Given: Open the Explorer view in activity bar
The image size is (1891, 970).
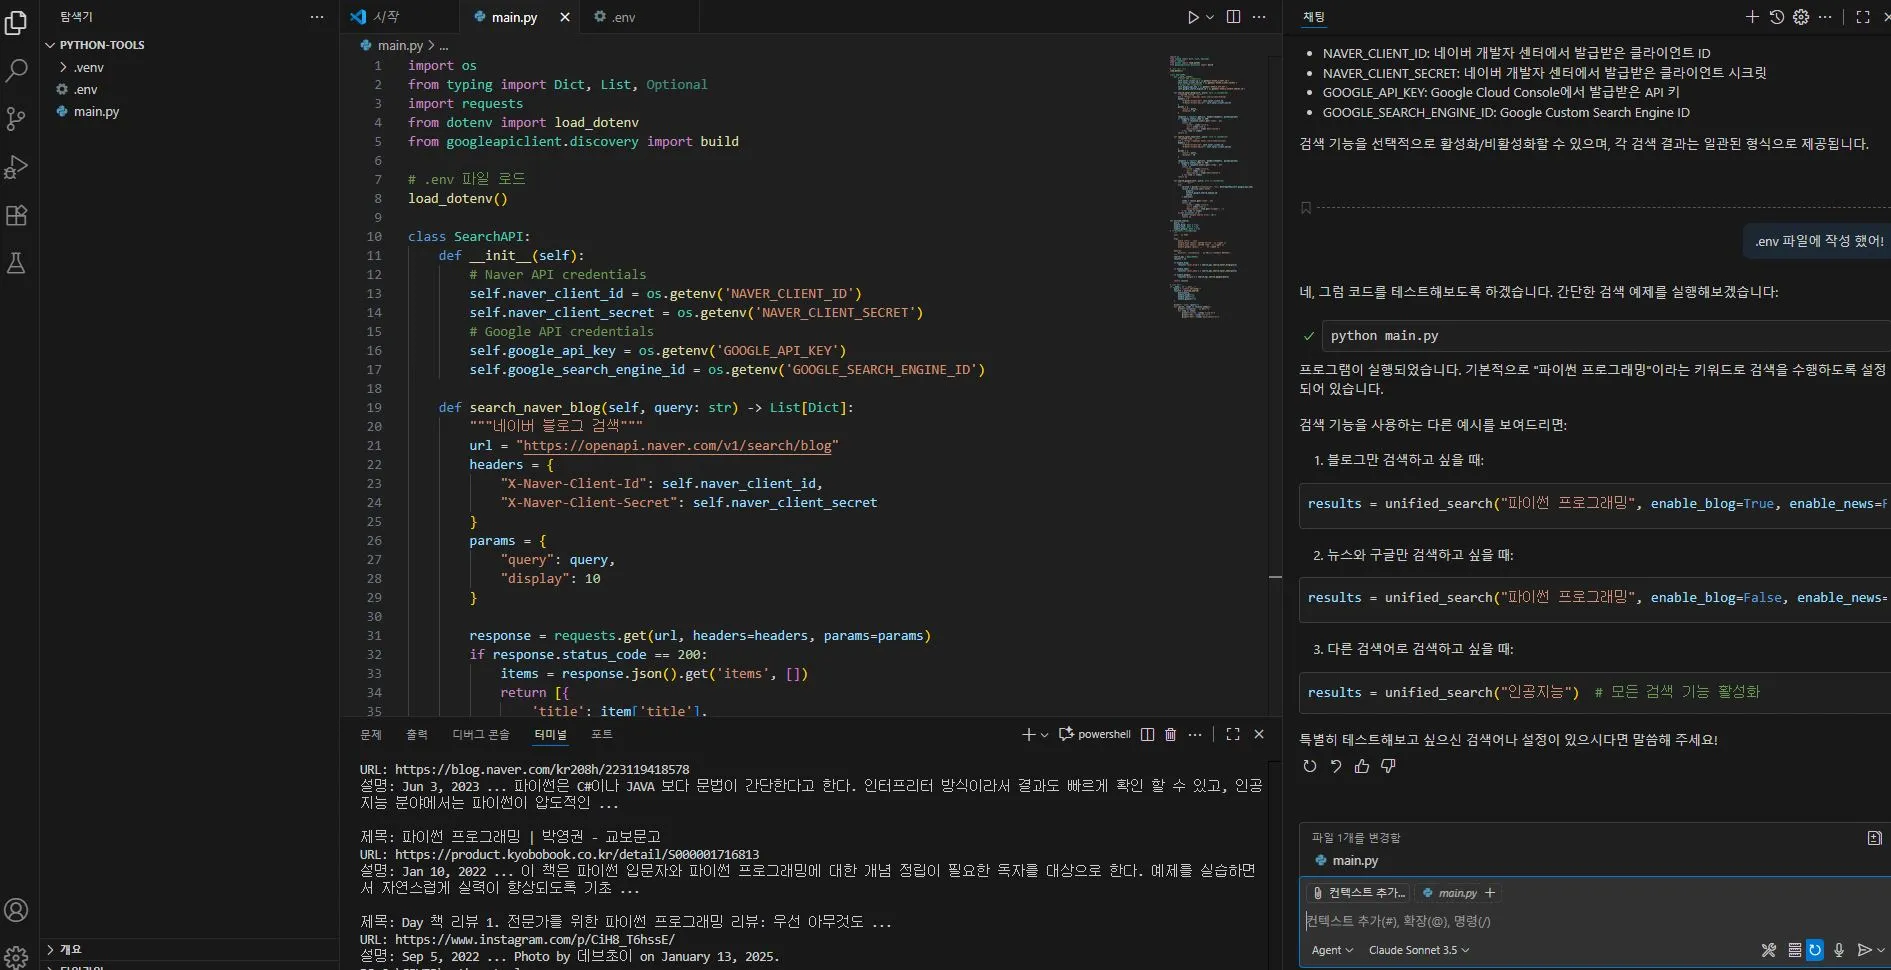Looking at the screenshot, I should point(16,22).
